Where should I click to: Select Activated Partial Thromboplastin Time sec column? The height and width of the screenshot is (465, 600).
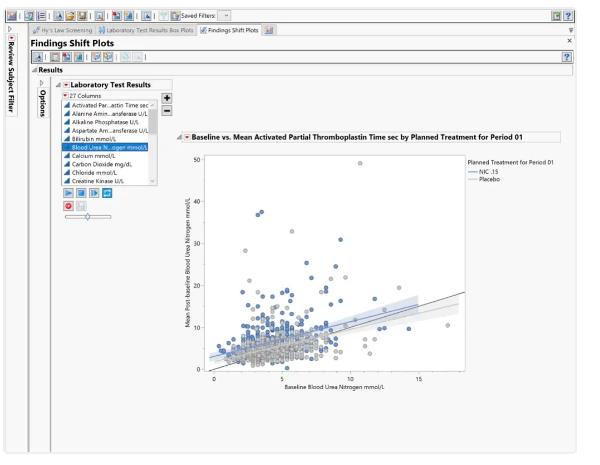tap(106, 105)
